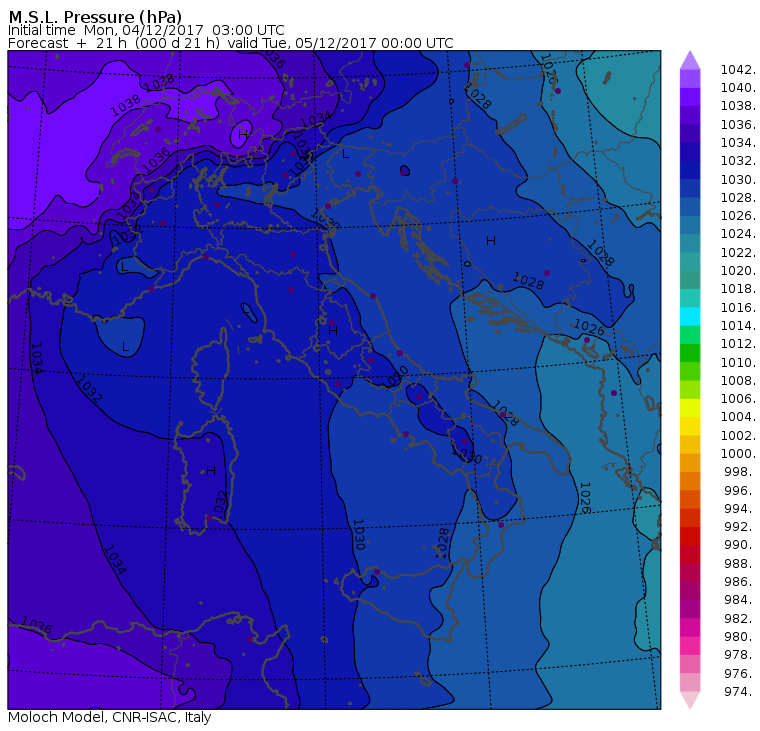This screenshot has height=731, width=760.
Task: Click the 1036 legend value
Action: pos(738,125)
